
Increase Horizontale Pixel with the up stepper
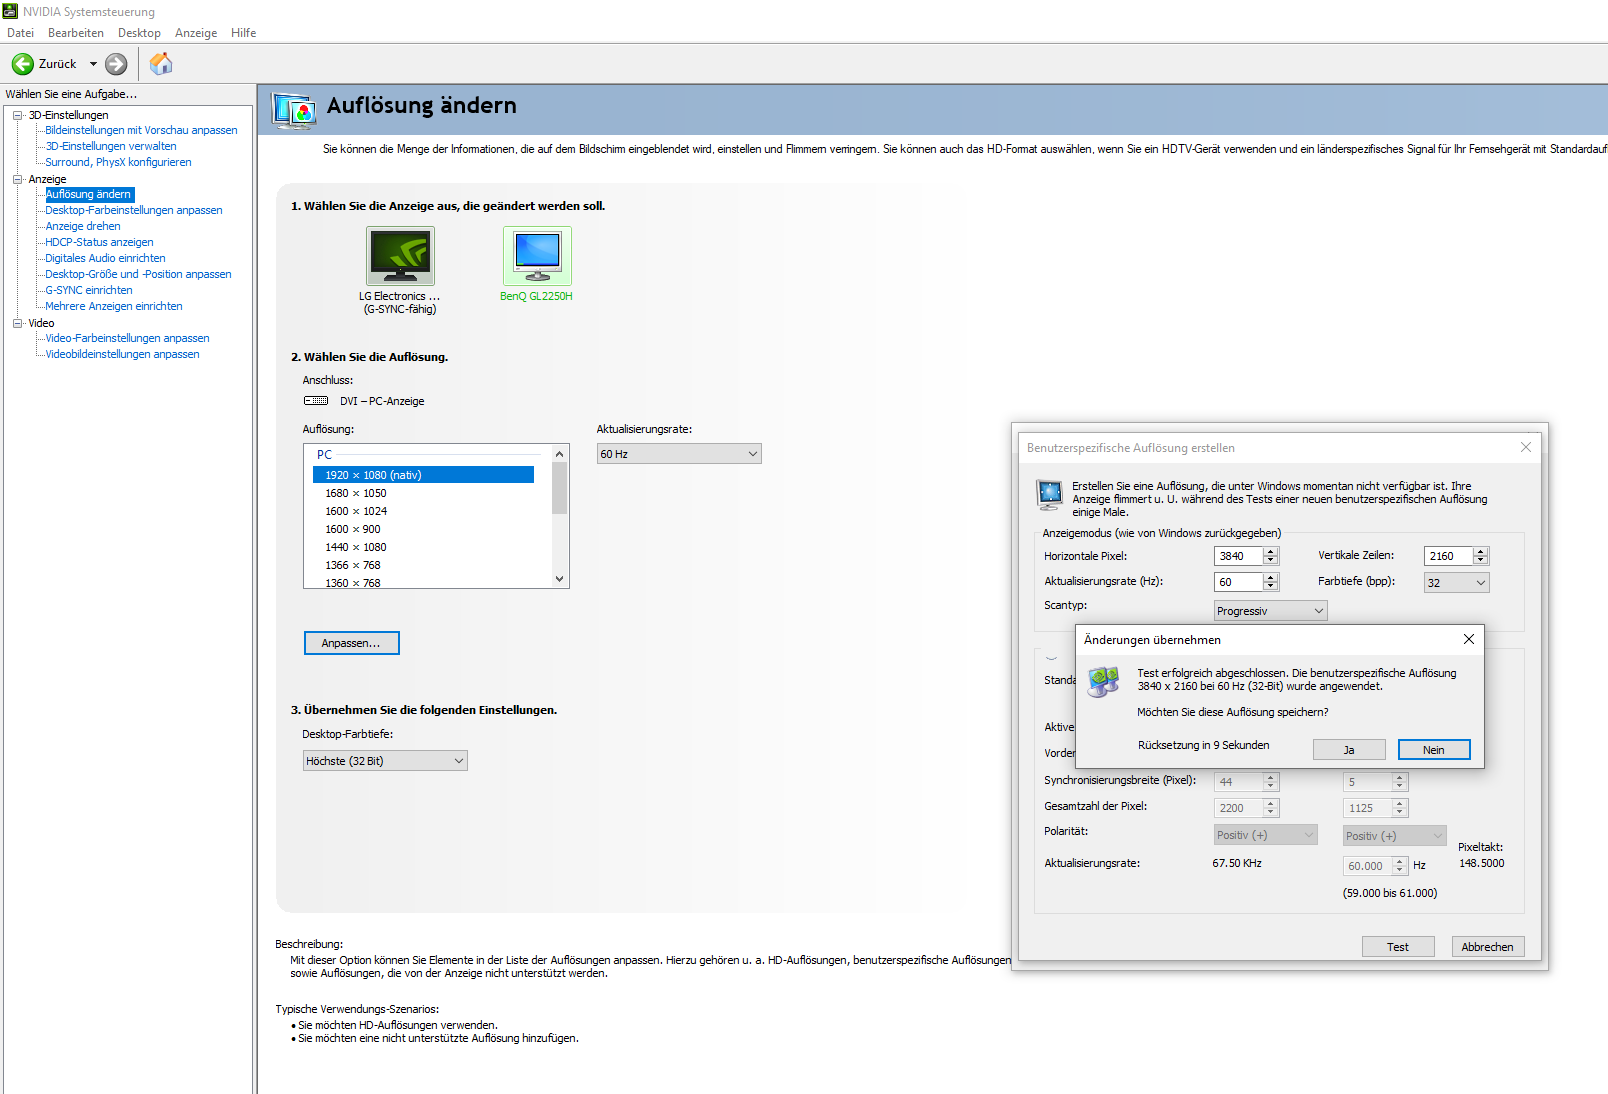pyautogui.click(x=1271, y=552)
